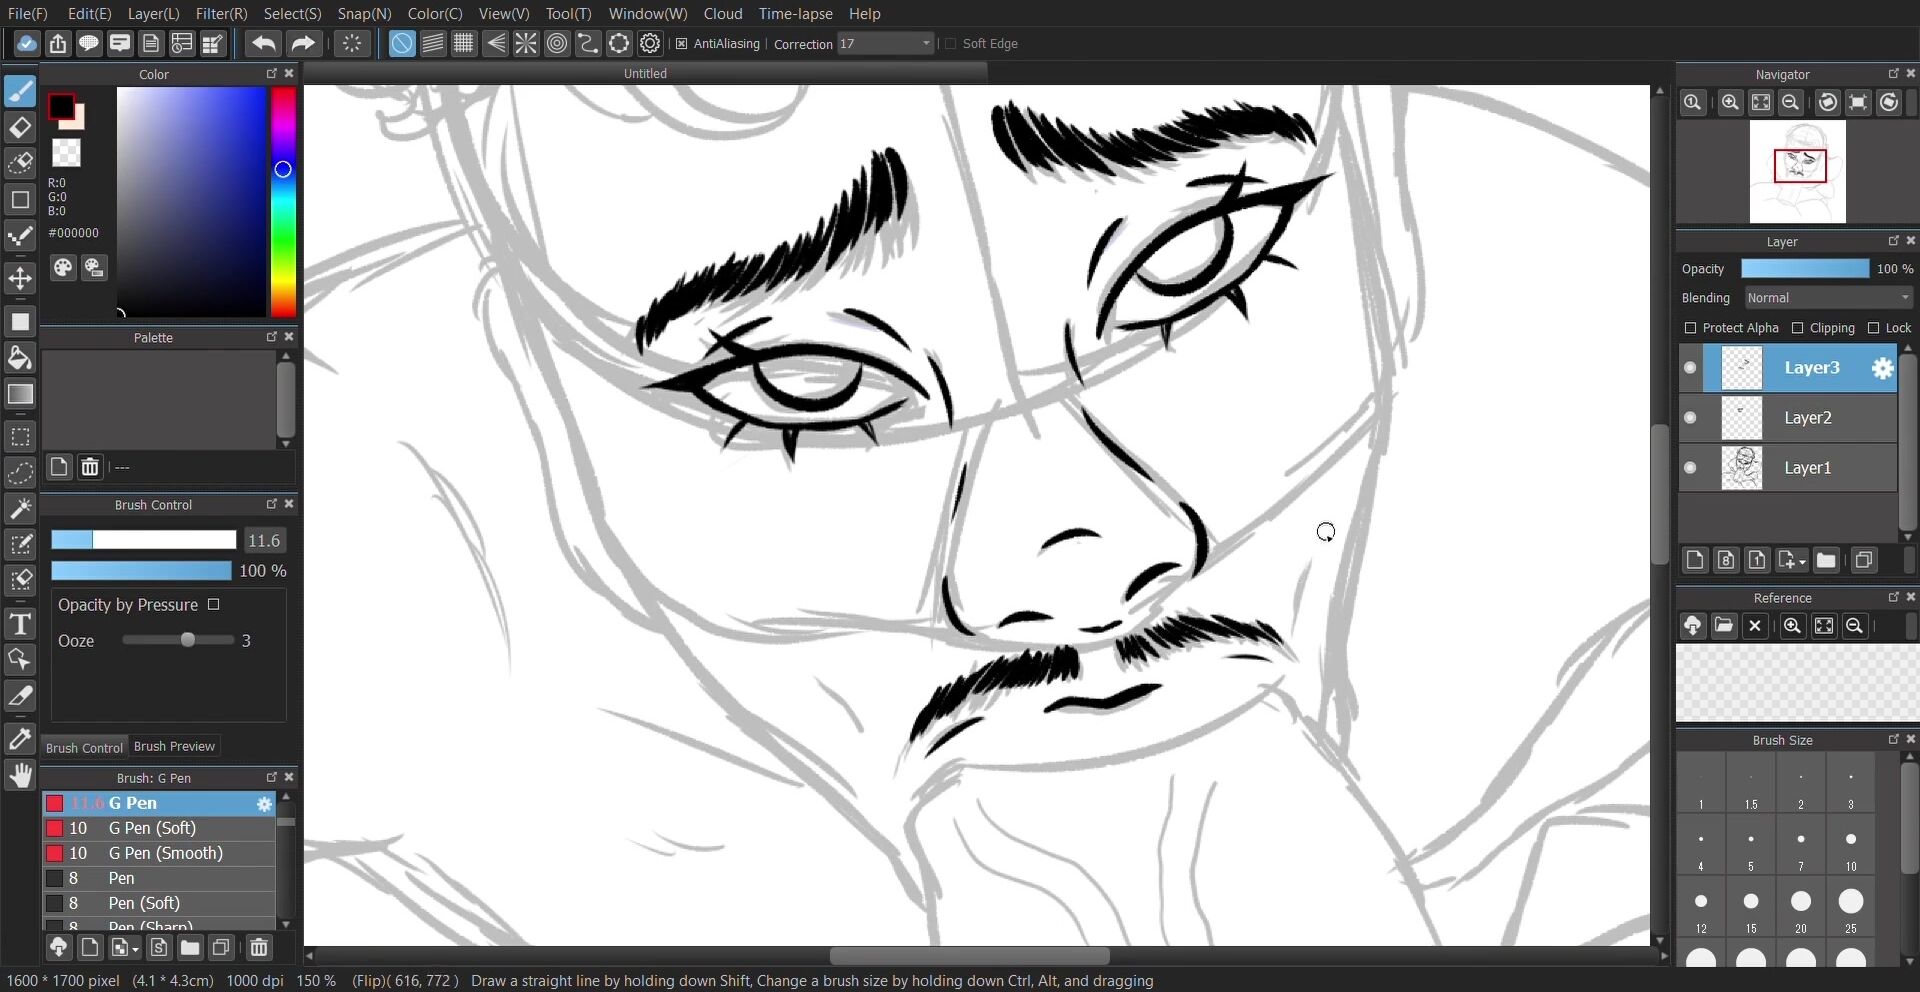Screen dimensions: 1920x992
Task: Select the G Pen (Soft) brush
Action: click(x=152, y=828)
